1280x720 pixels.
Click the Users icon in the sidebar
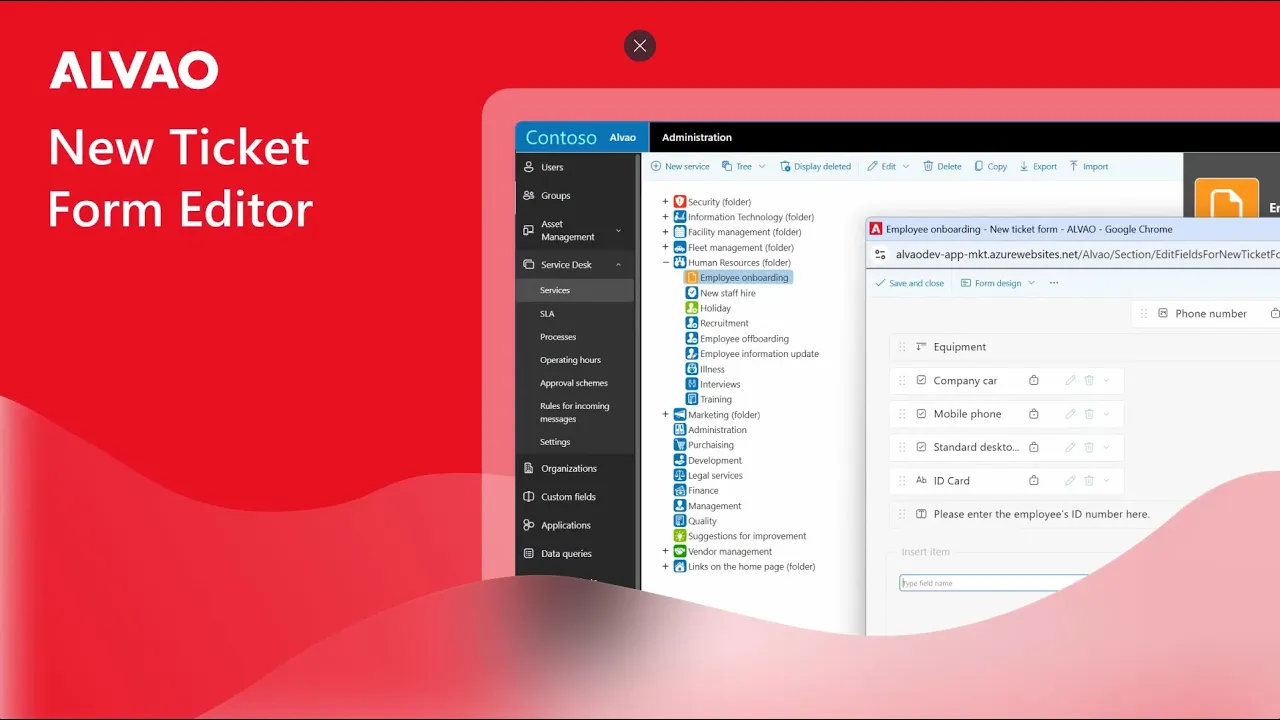pyautogui.click(x=529, y=167)
